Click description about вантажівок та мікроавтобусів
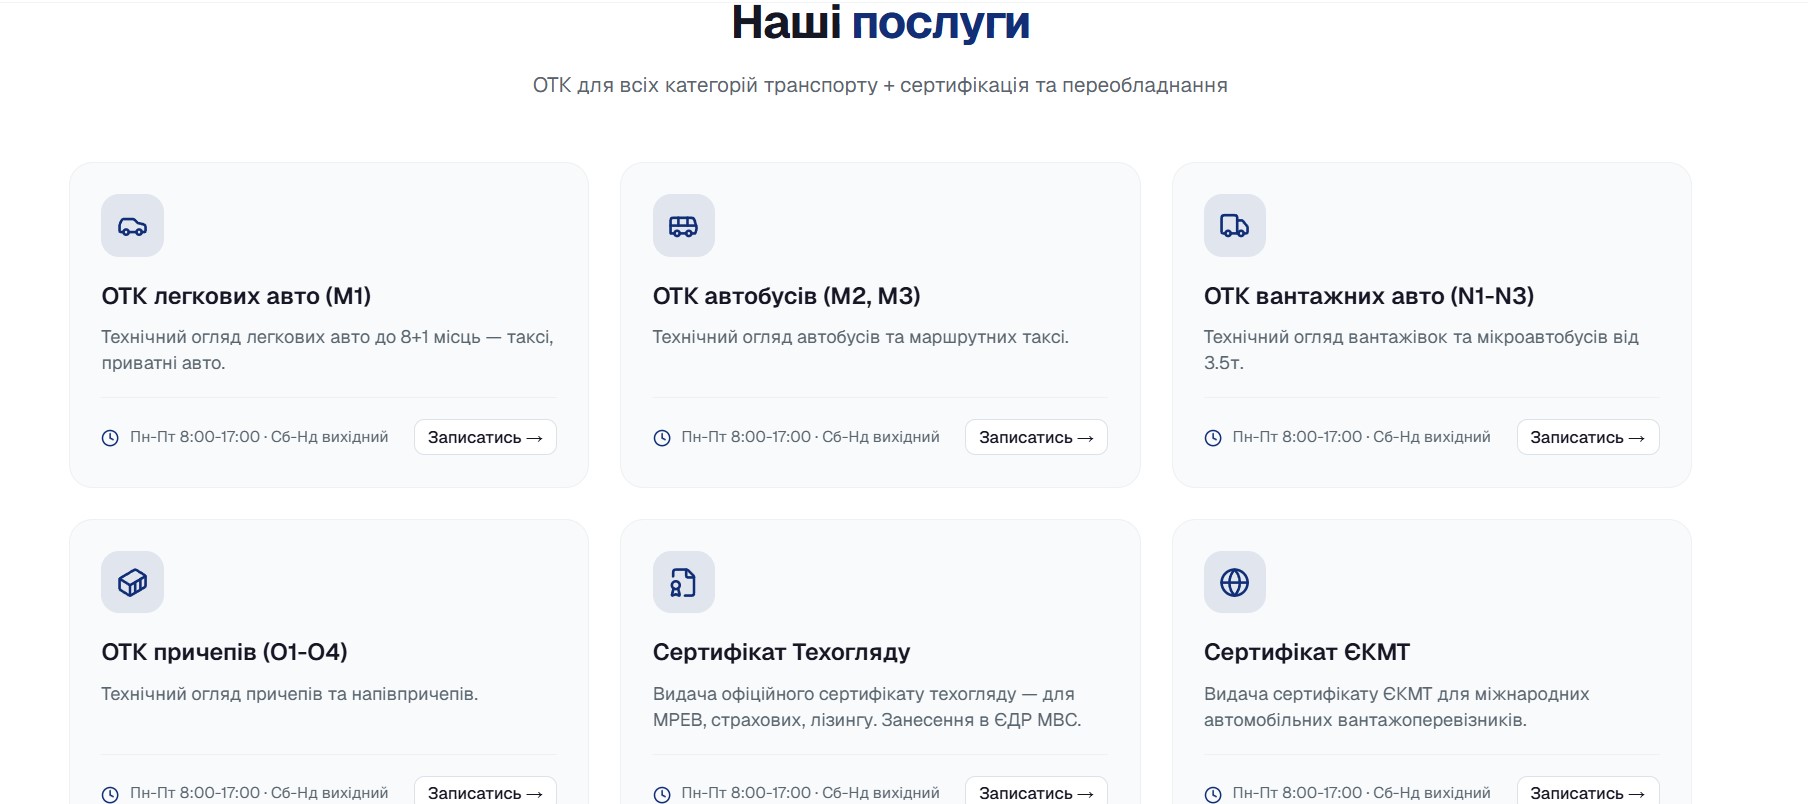Screen dimensions: 1808x804 point(1421,350)
